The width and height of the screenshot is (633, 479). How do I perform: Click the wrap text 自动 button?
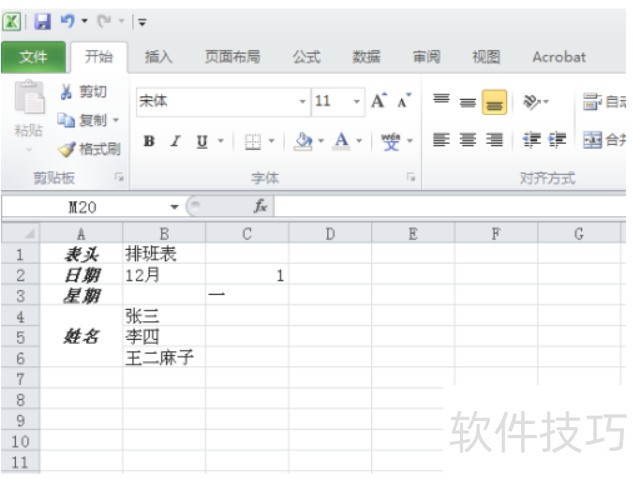click(604, 101)
